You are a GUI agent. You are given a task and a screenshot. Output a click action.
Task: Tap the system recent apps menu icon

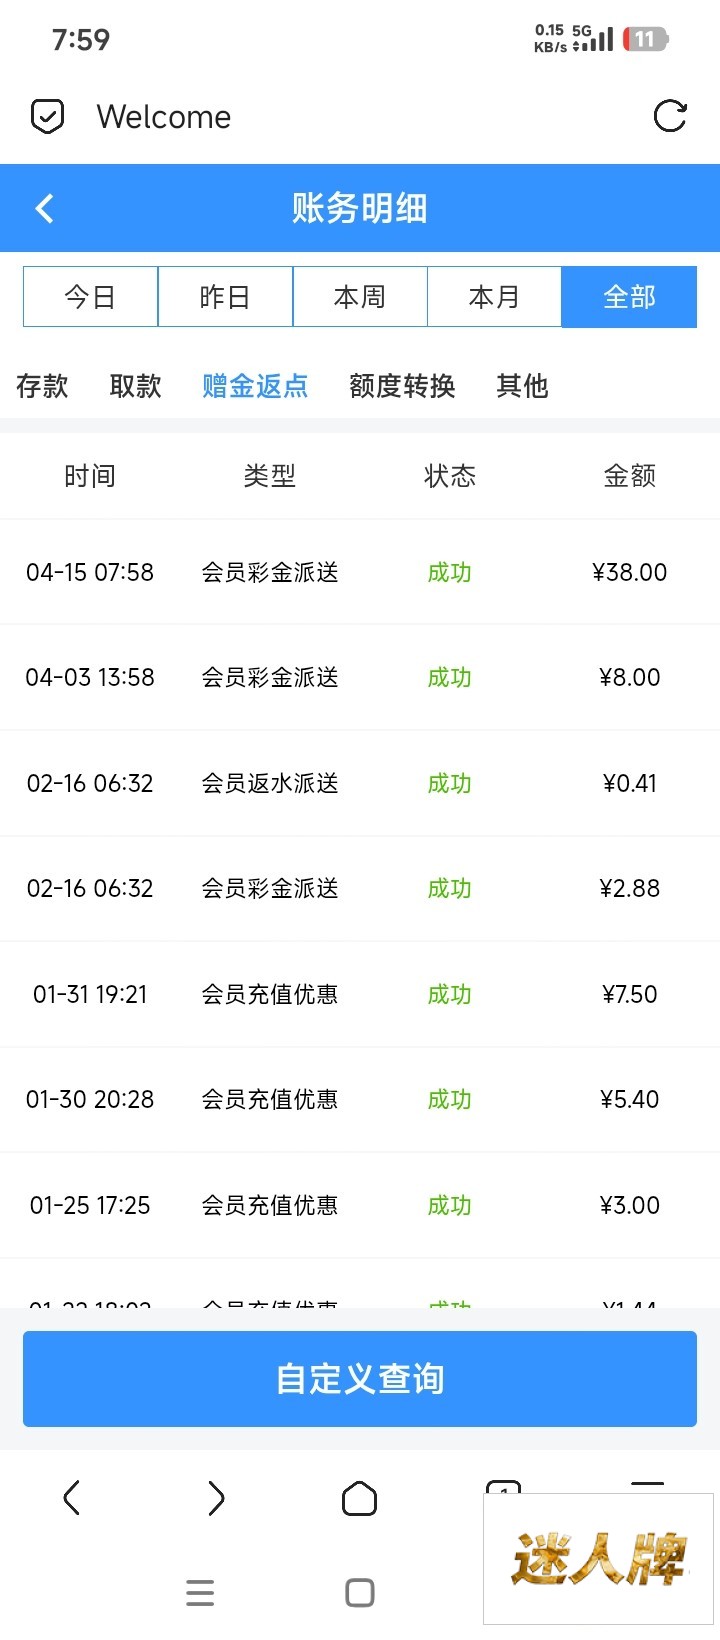click(200, 1593)
